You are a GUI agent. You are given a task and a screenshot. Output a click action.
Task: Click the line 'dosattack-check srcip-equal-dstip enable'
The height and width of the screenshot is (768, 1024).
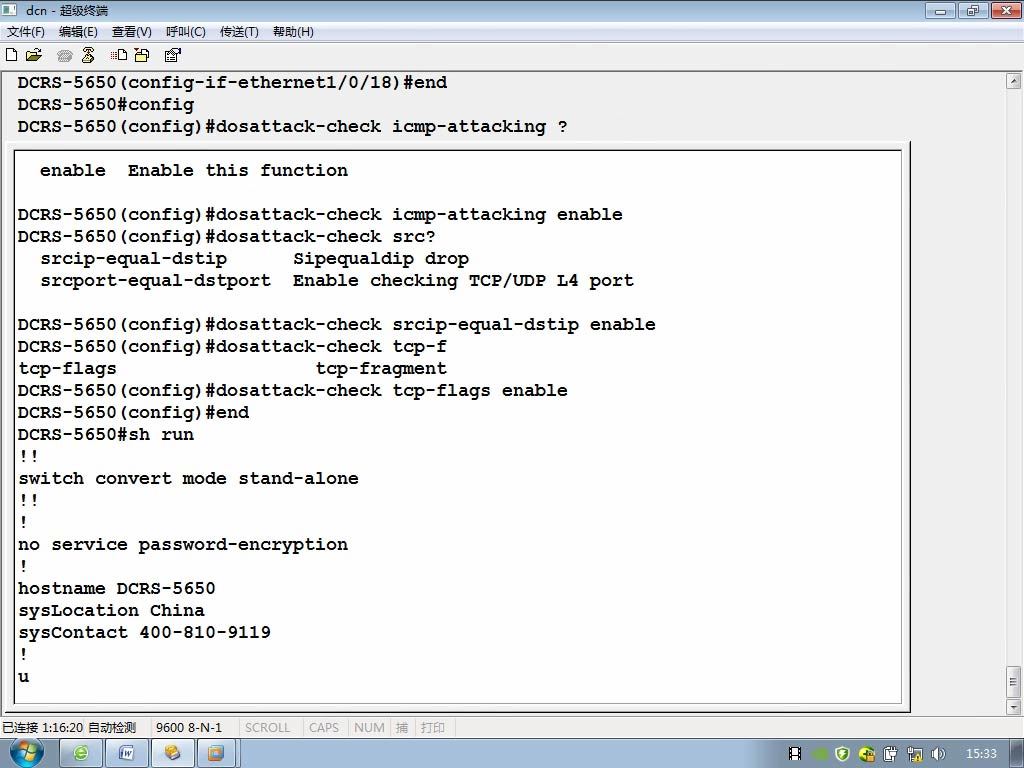[336, 325]
